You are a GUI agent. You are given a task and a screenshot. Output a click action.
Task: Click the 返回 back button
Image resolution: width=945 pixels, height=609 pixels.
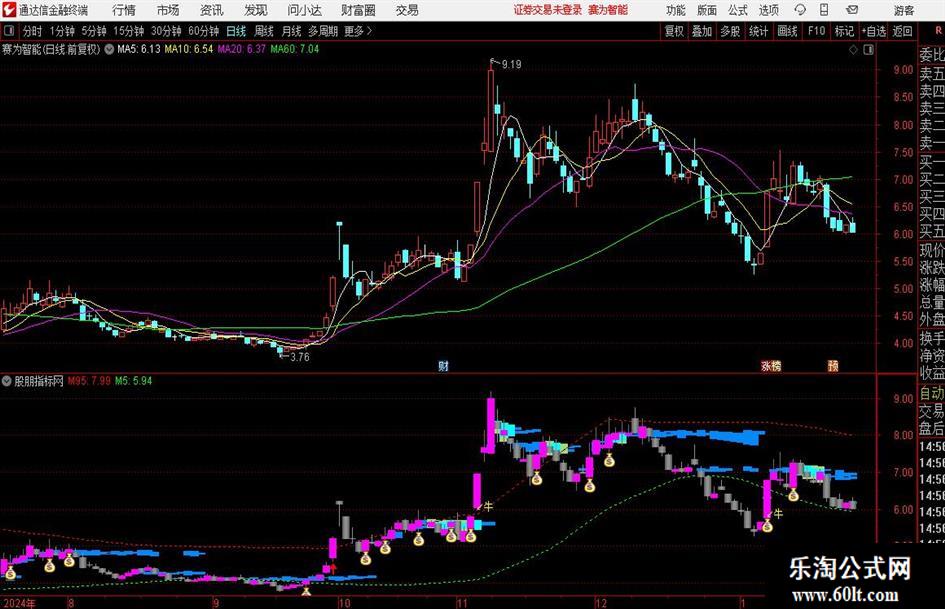click(902, 31)
